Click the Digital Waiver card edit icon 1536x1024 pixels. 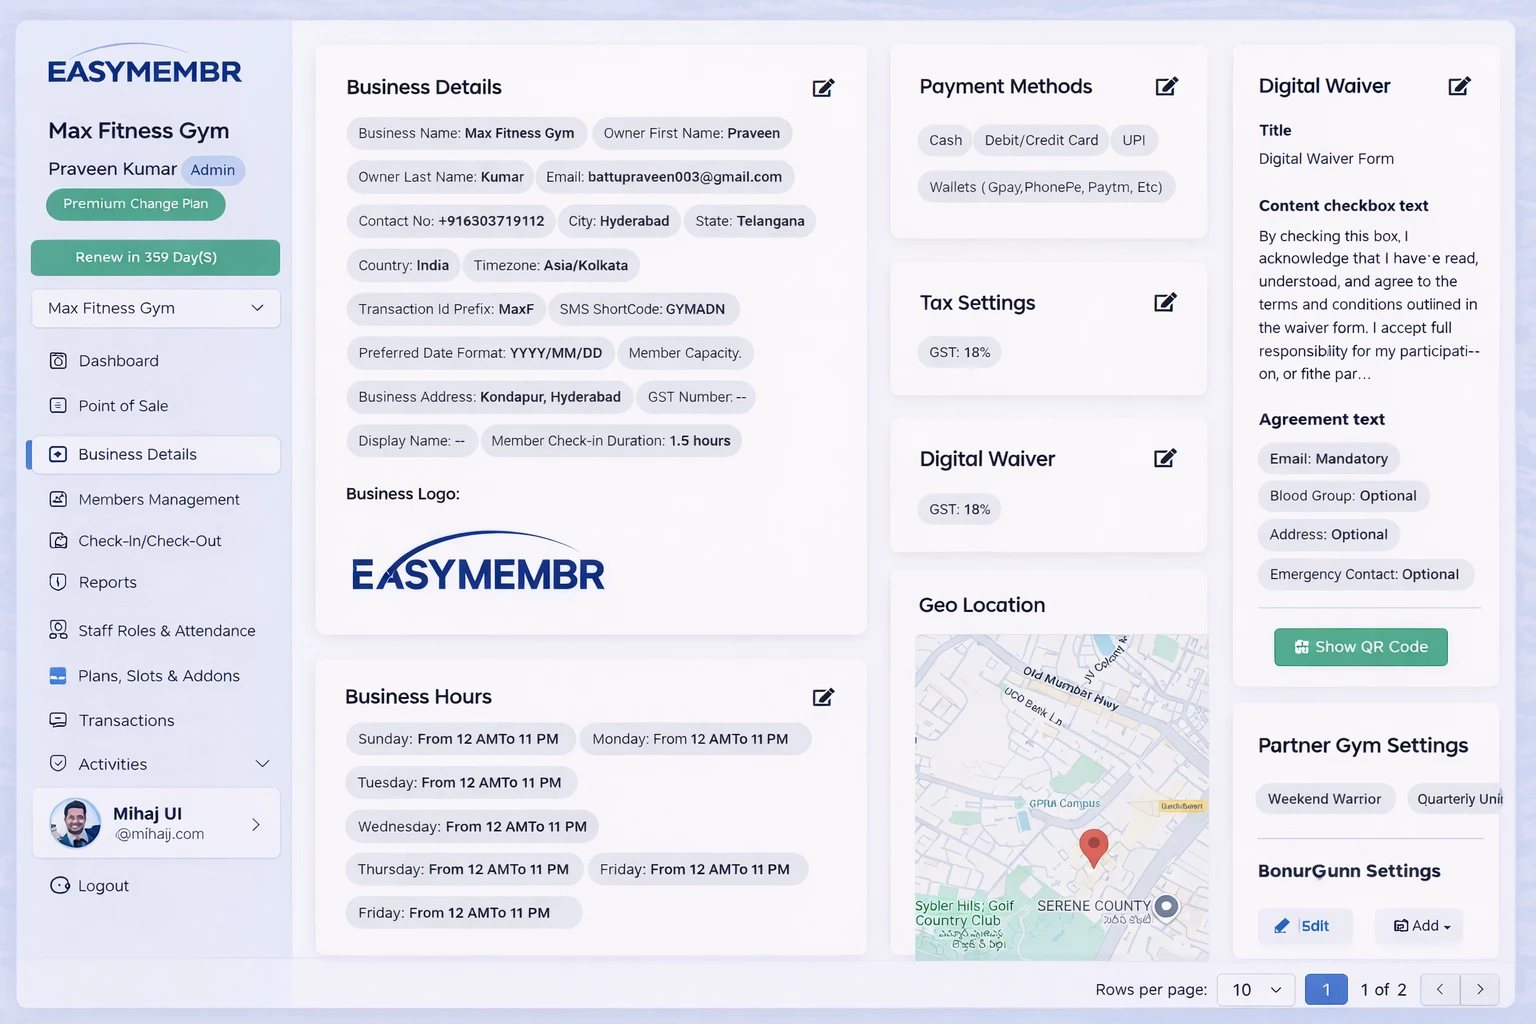[1460, 86]
